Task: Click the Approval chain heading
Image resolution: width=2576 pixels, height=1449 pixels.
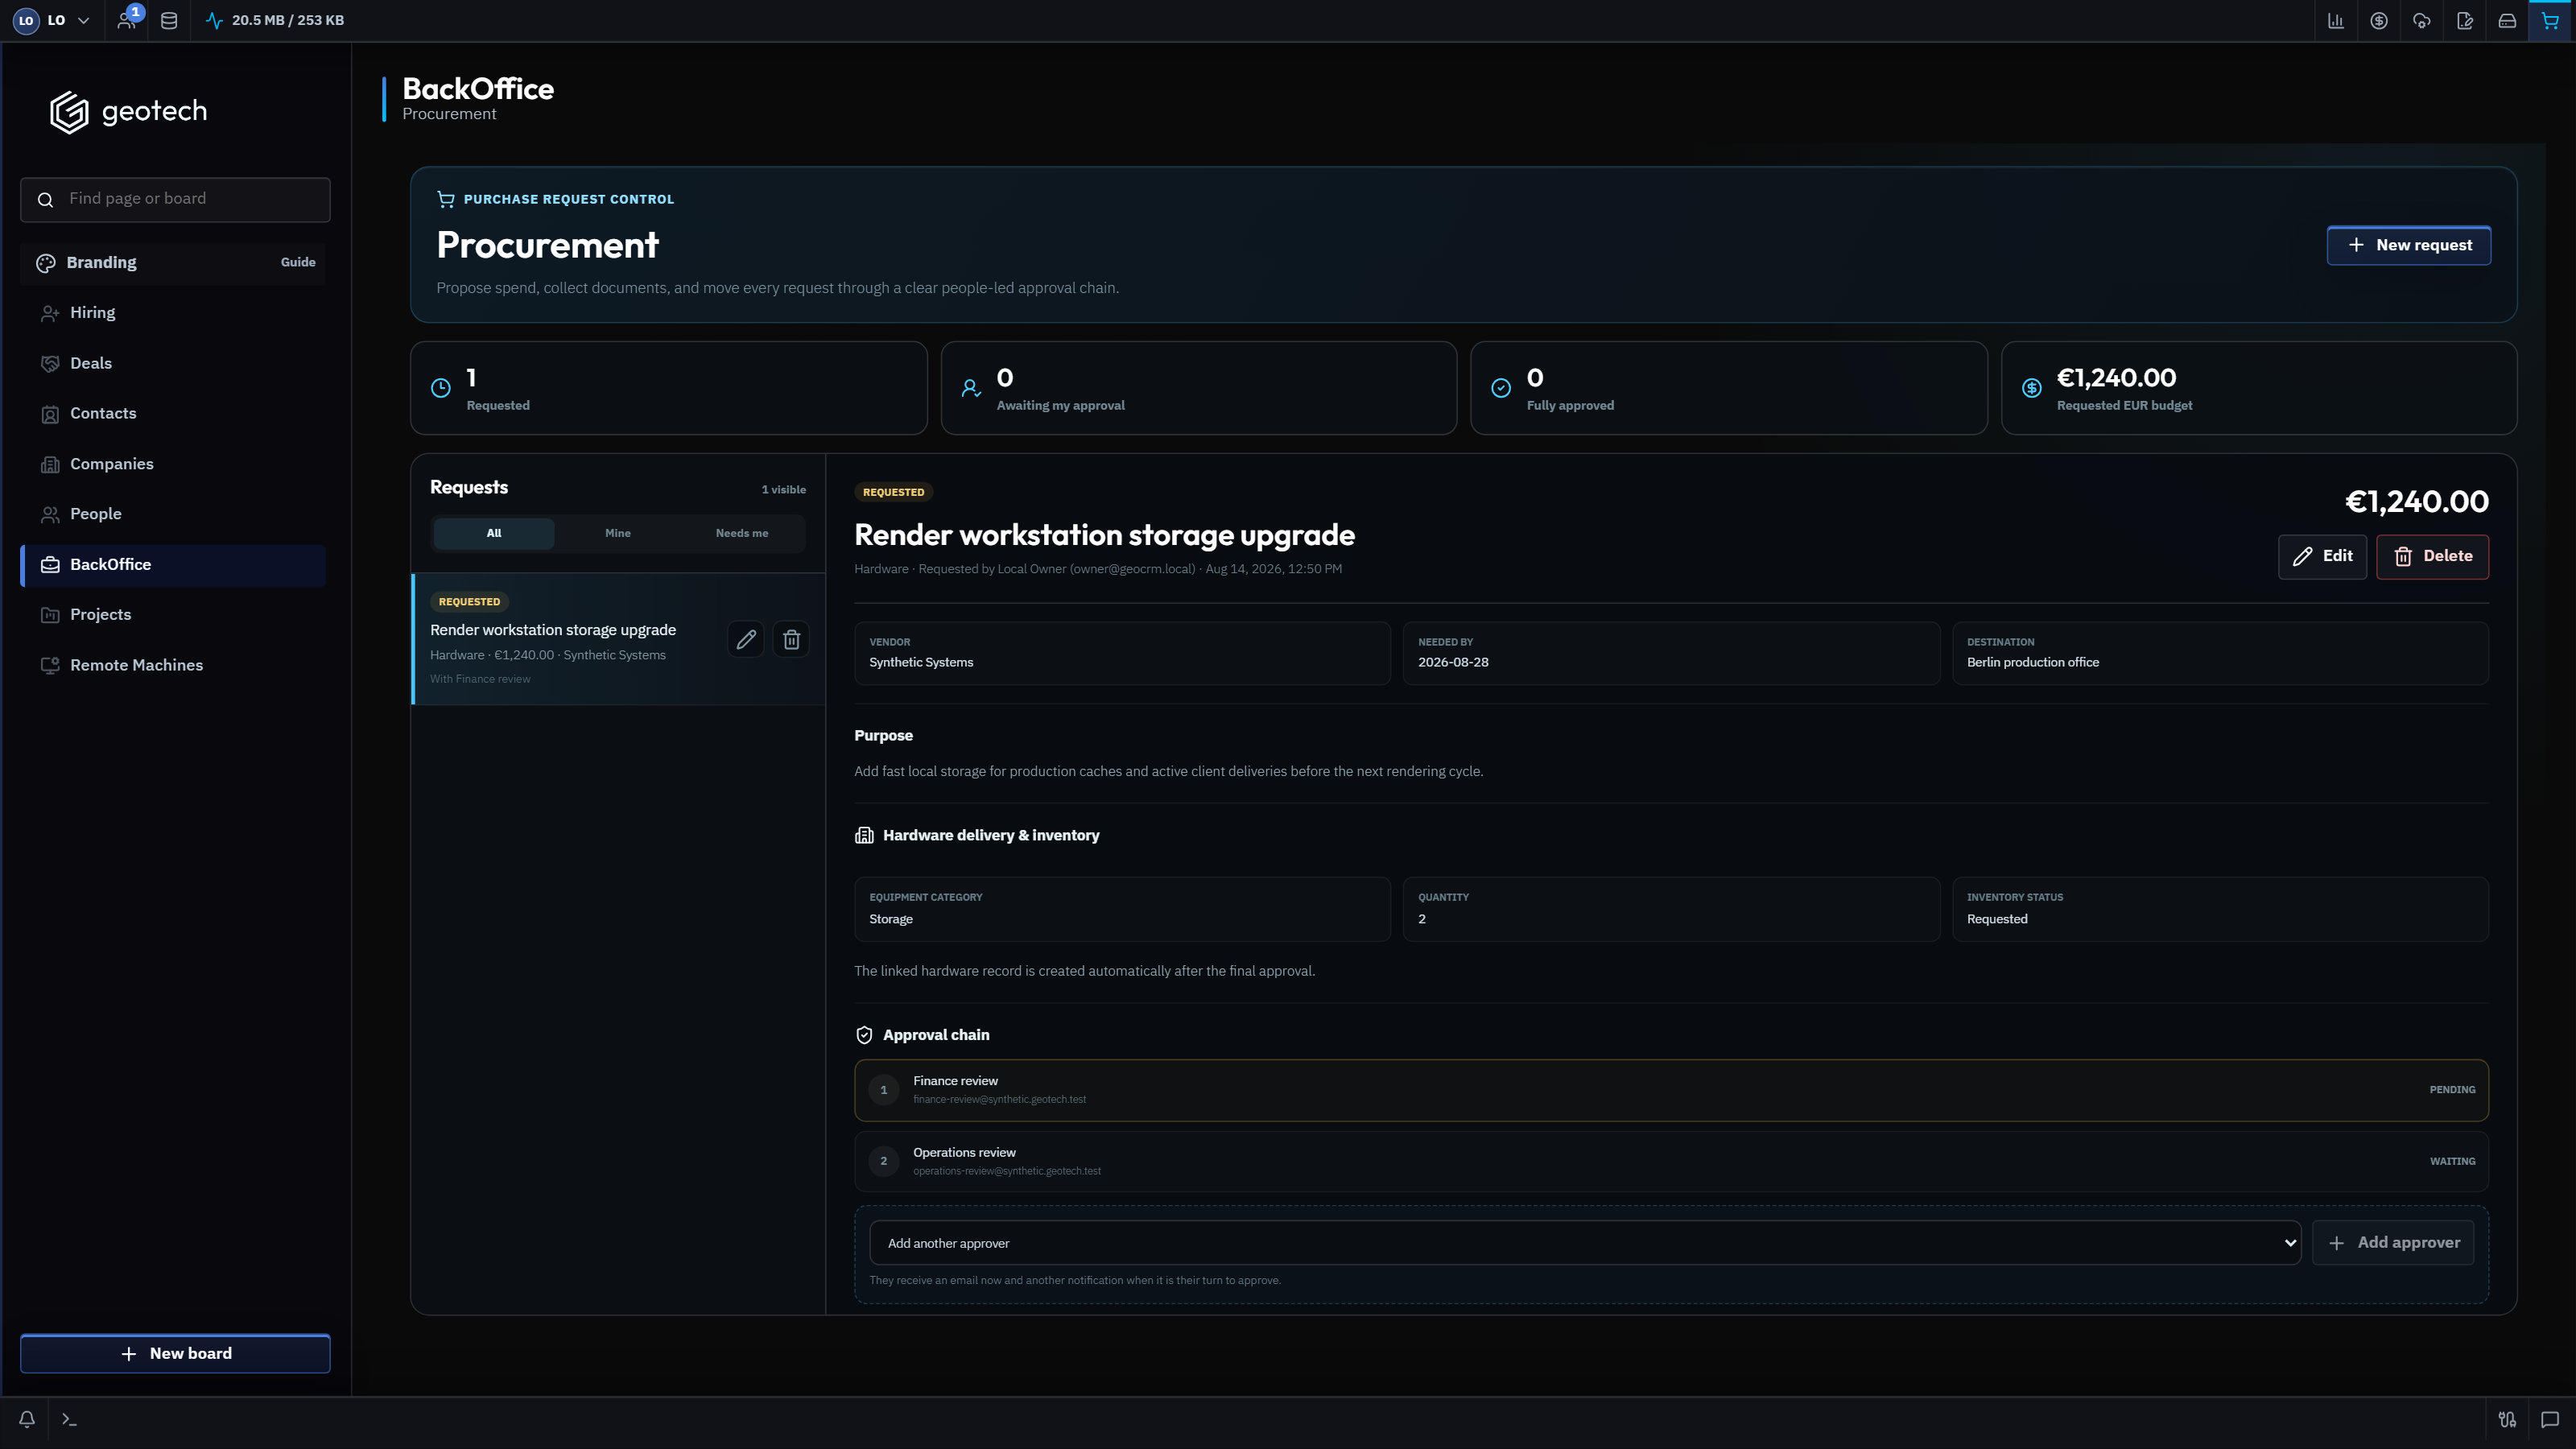Action: [936, 1035]
